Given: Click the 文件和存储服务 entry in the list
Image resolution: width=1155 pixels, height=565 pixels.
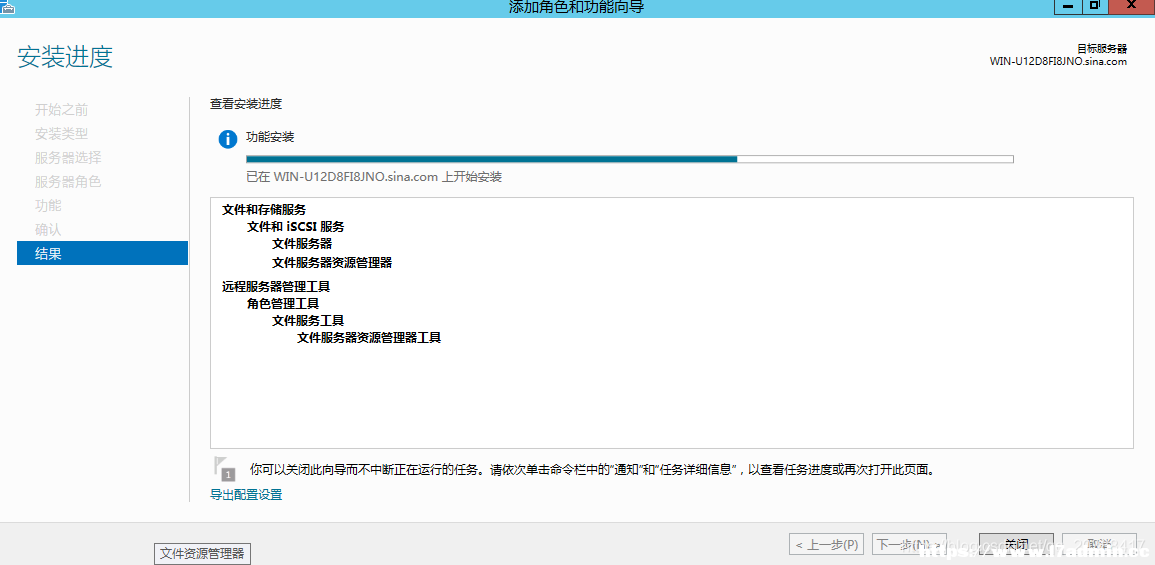Looking at the screenshot, I should point(264,210).
